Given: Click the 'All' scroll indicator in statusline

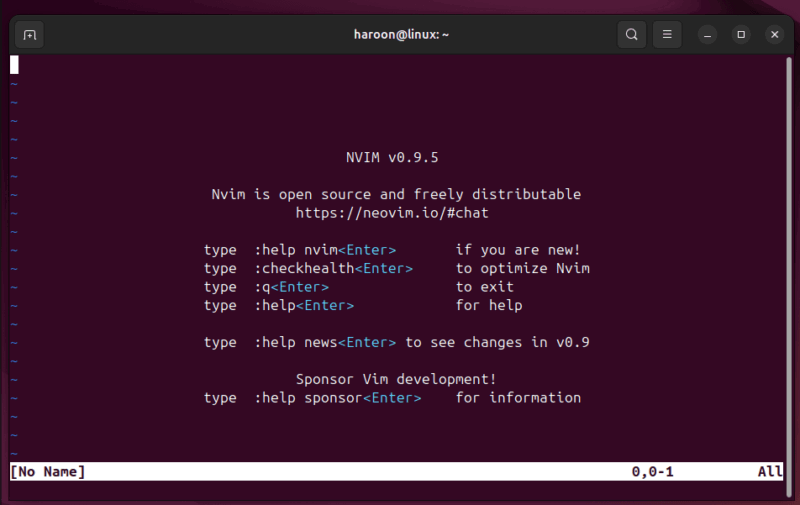Looking at the screenshot, I should 770,472.
